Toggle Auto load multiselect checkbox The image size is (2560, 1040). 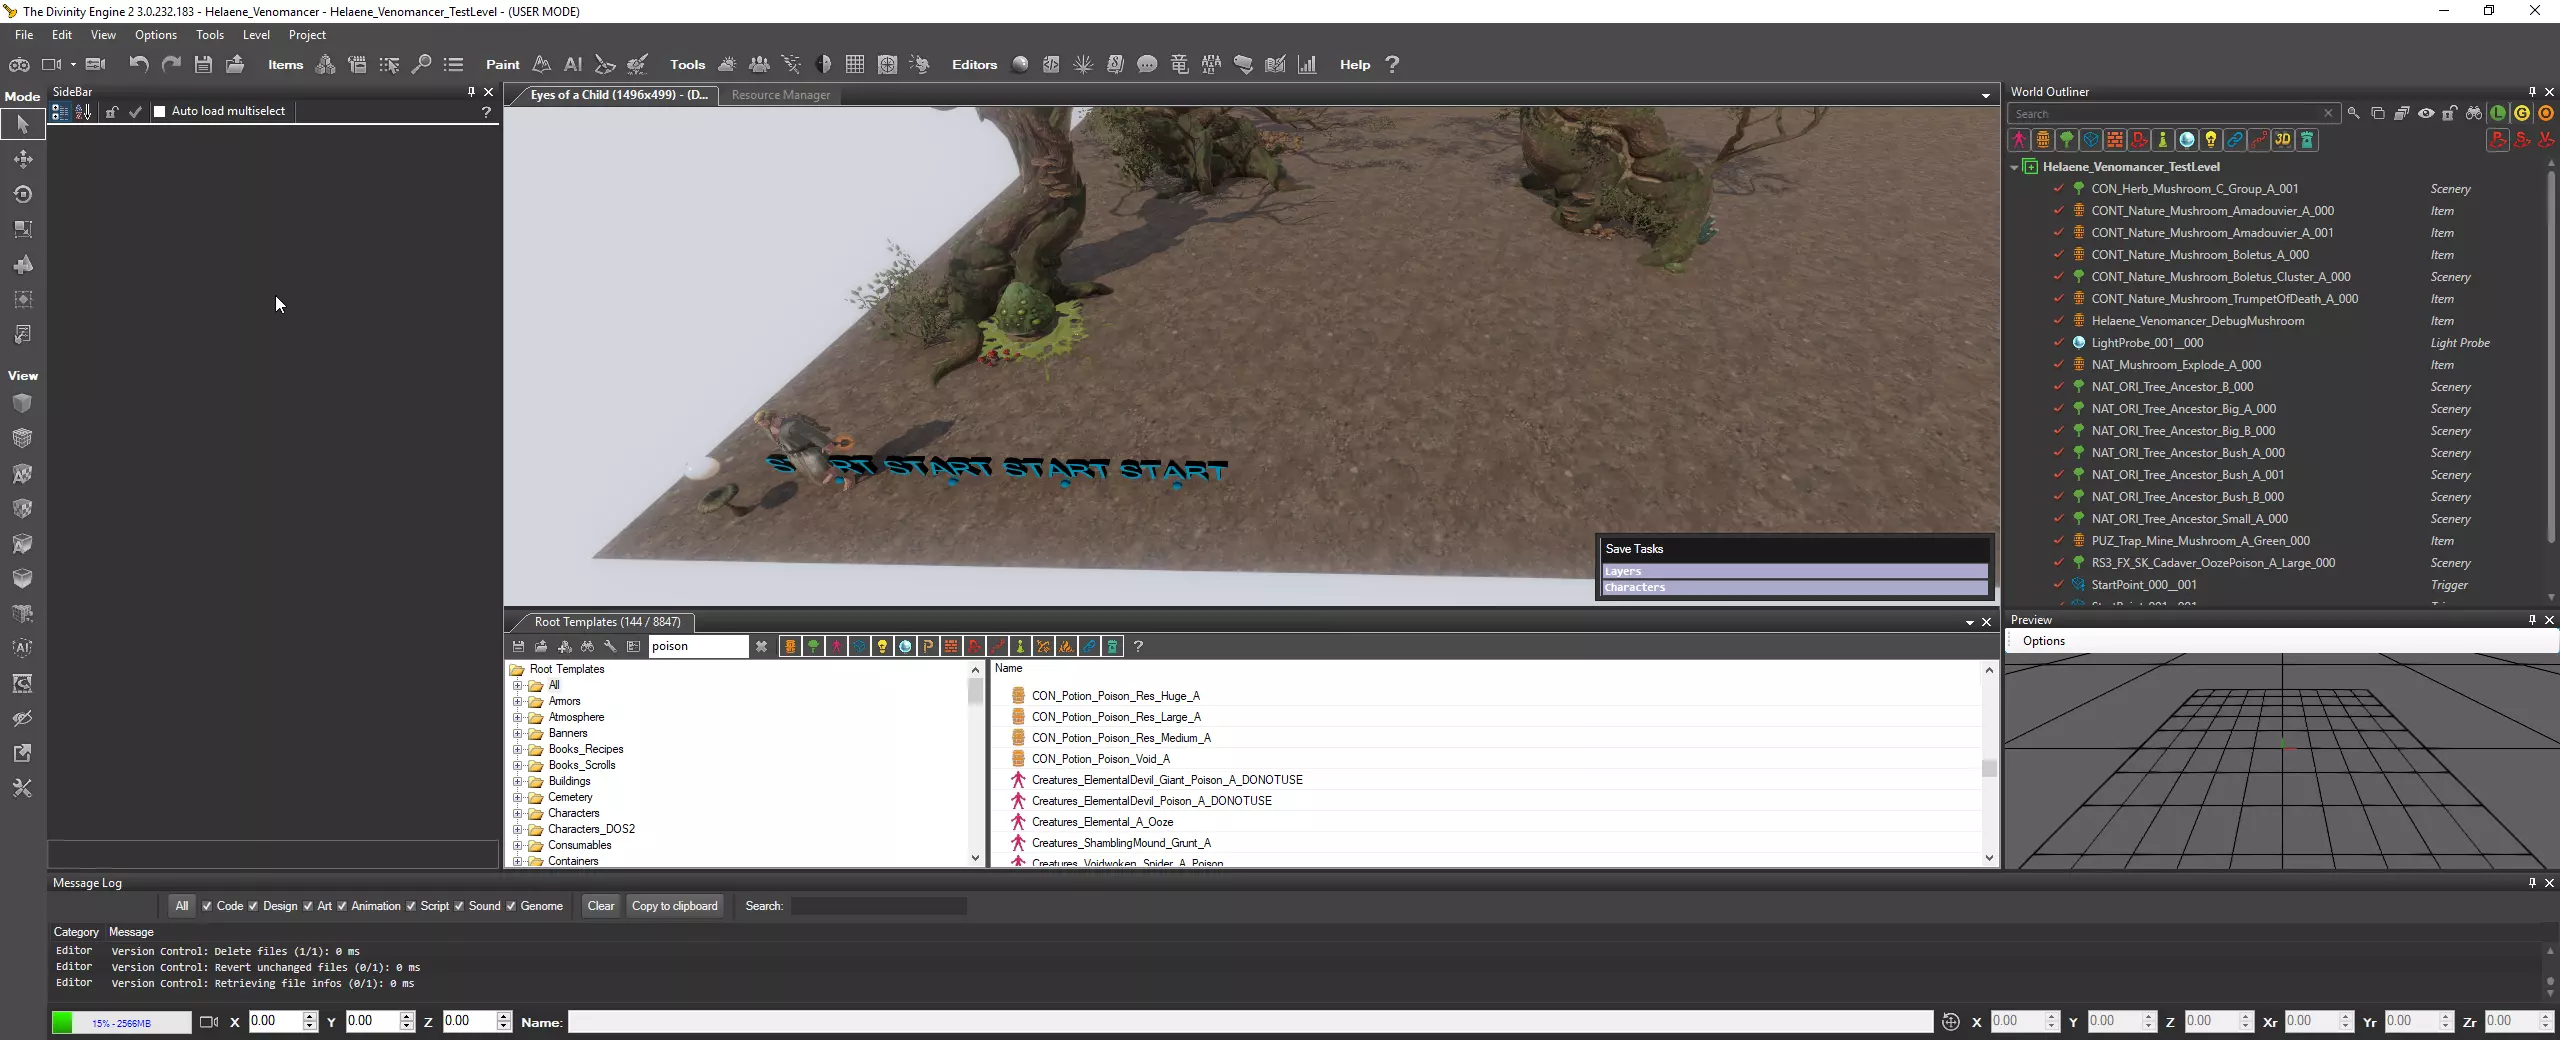click(159, 111)
